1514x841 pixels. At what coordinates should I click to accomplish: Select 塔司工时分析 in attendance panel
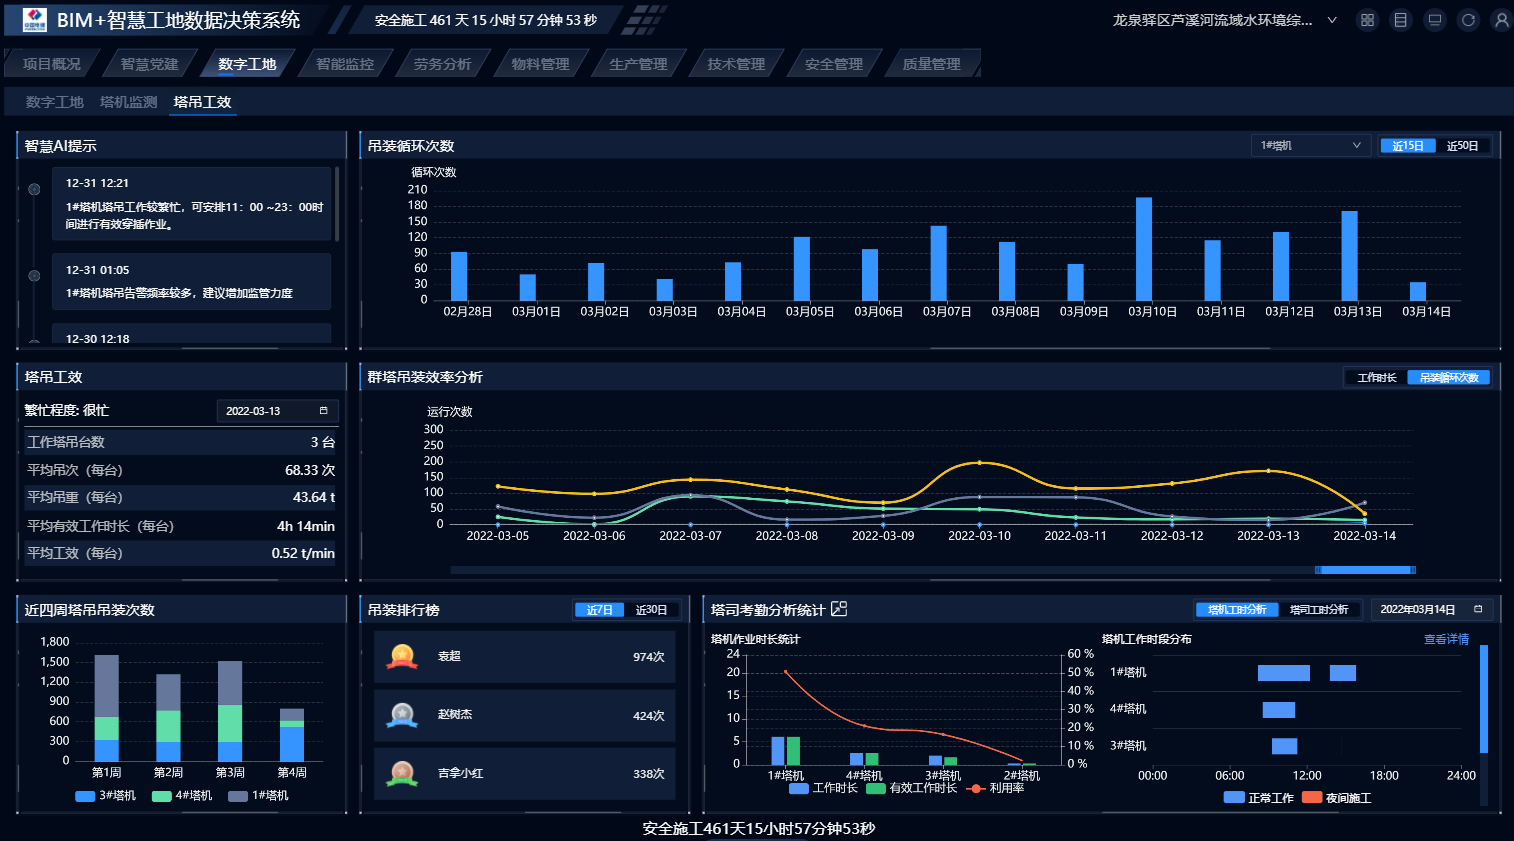point(1318,610)
